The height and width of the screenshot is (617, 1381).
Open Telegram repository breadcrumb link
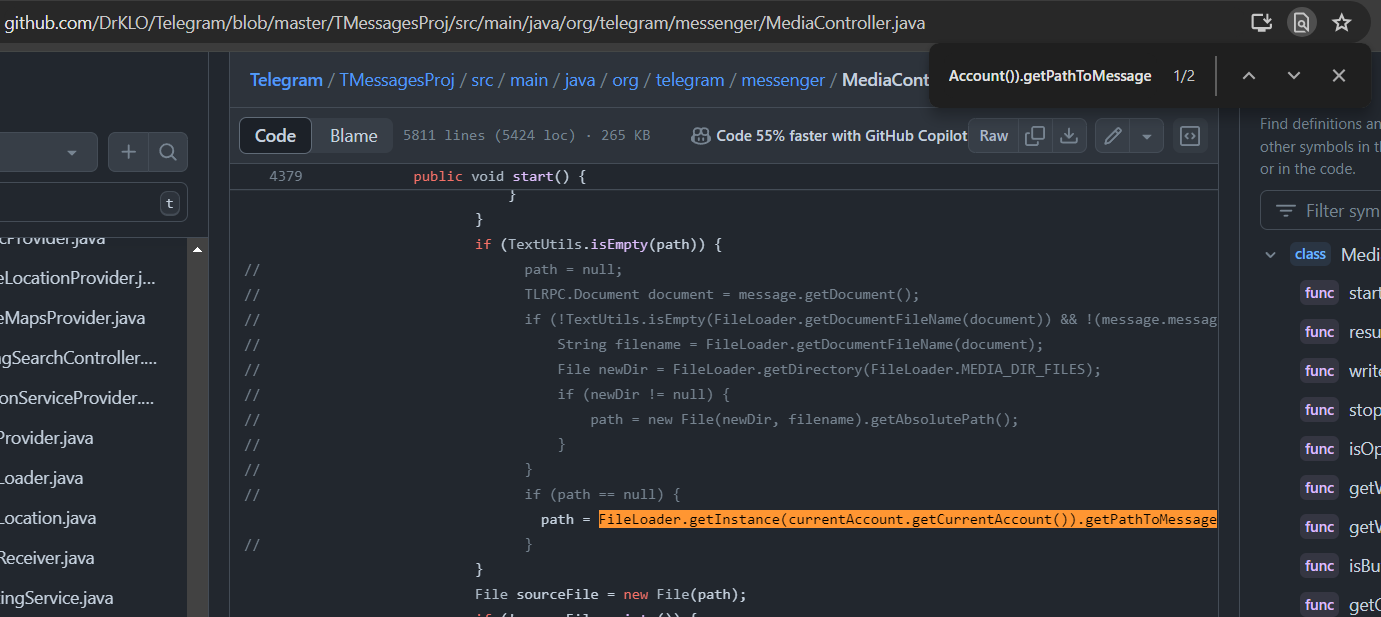286,80
